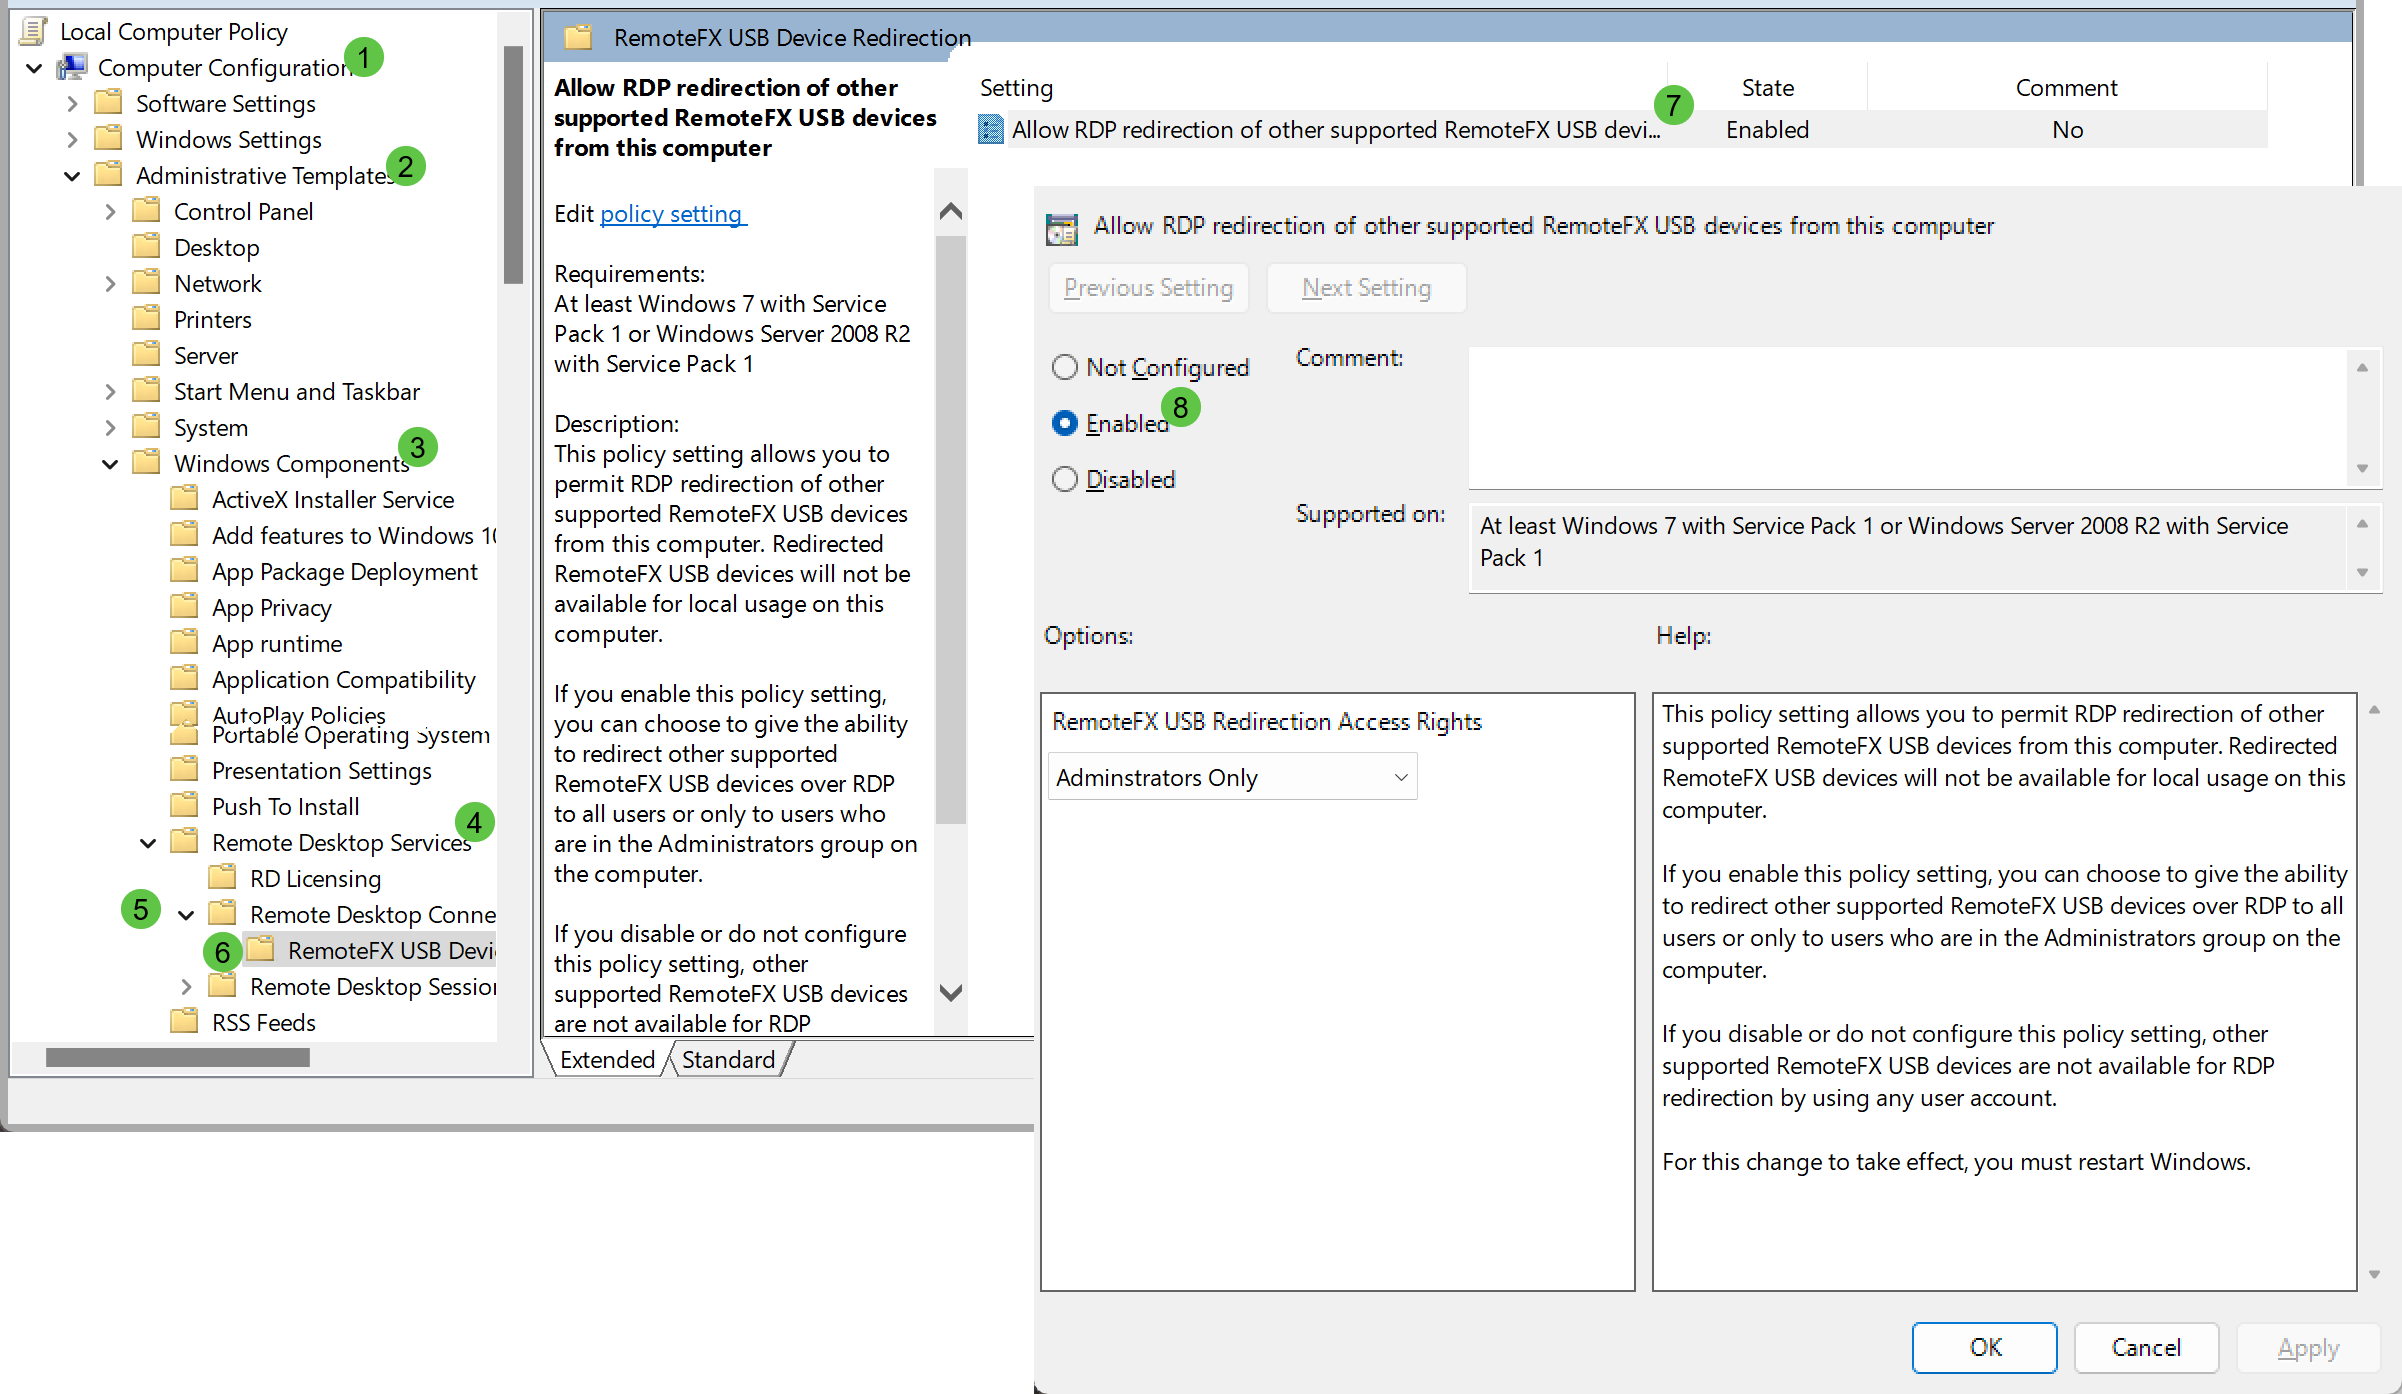Image resolution: width=2402 pixels, height=1394 pixels.
Task: Click the Network folder icon
Action: pyautogui.click(x=146, y=283)
